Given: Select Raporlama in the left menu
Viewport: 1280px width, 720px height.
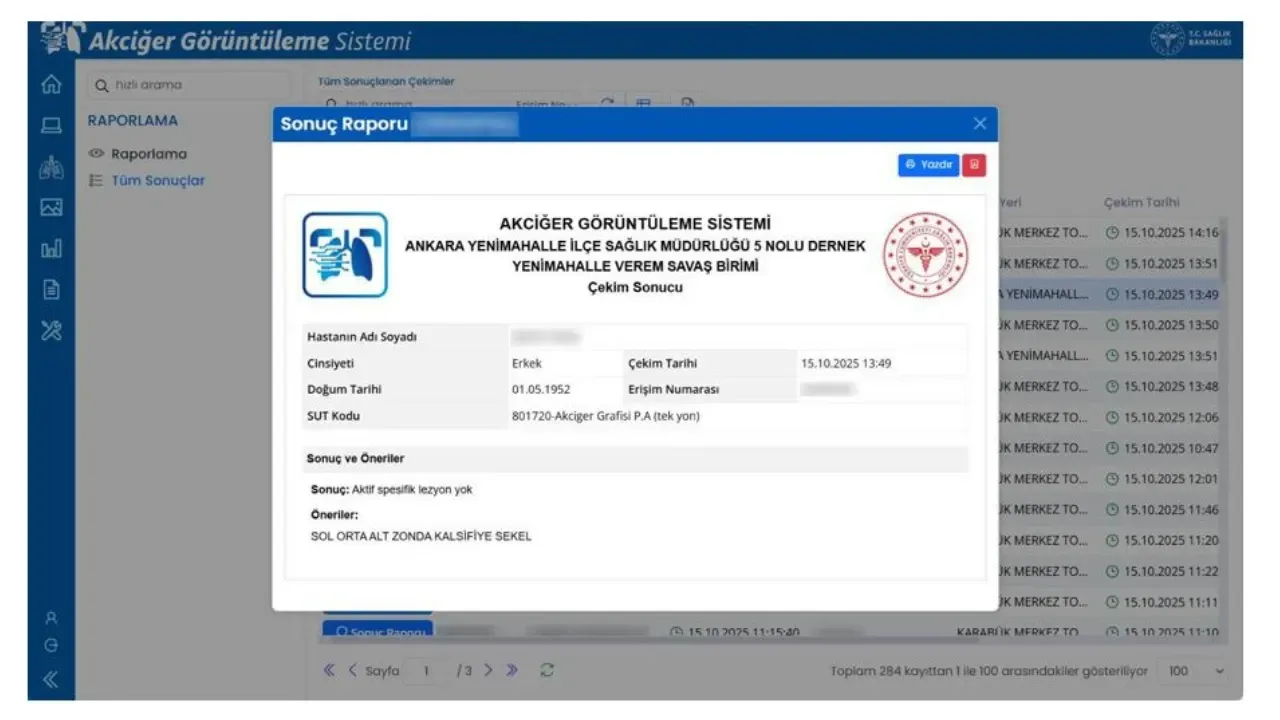Looking at the screenshot, I should click(148, 154).
